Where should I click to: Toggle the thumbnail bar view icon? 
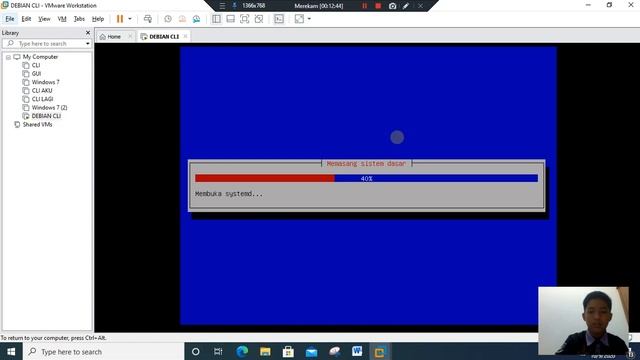pyautogui.click(x=231, y=19)
